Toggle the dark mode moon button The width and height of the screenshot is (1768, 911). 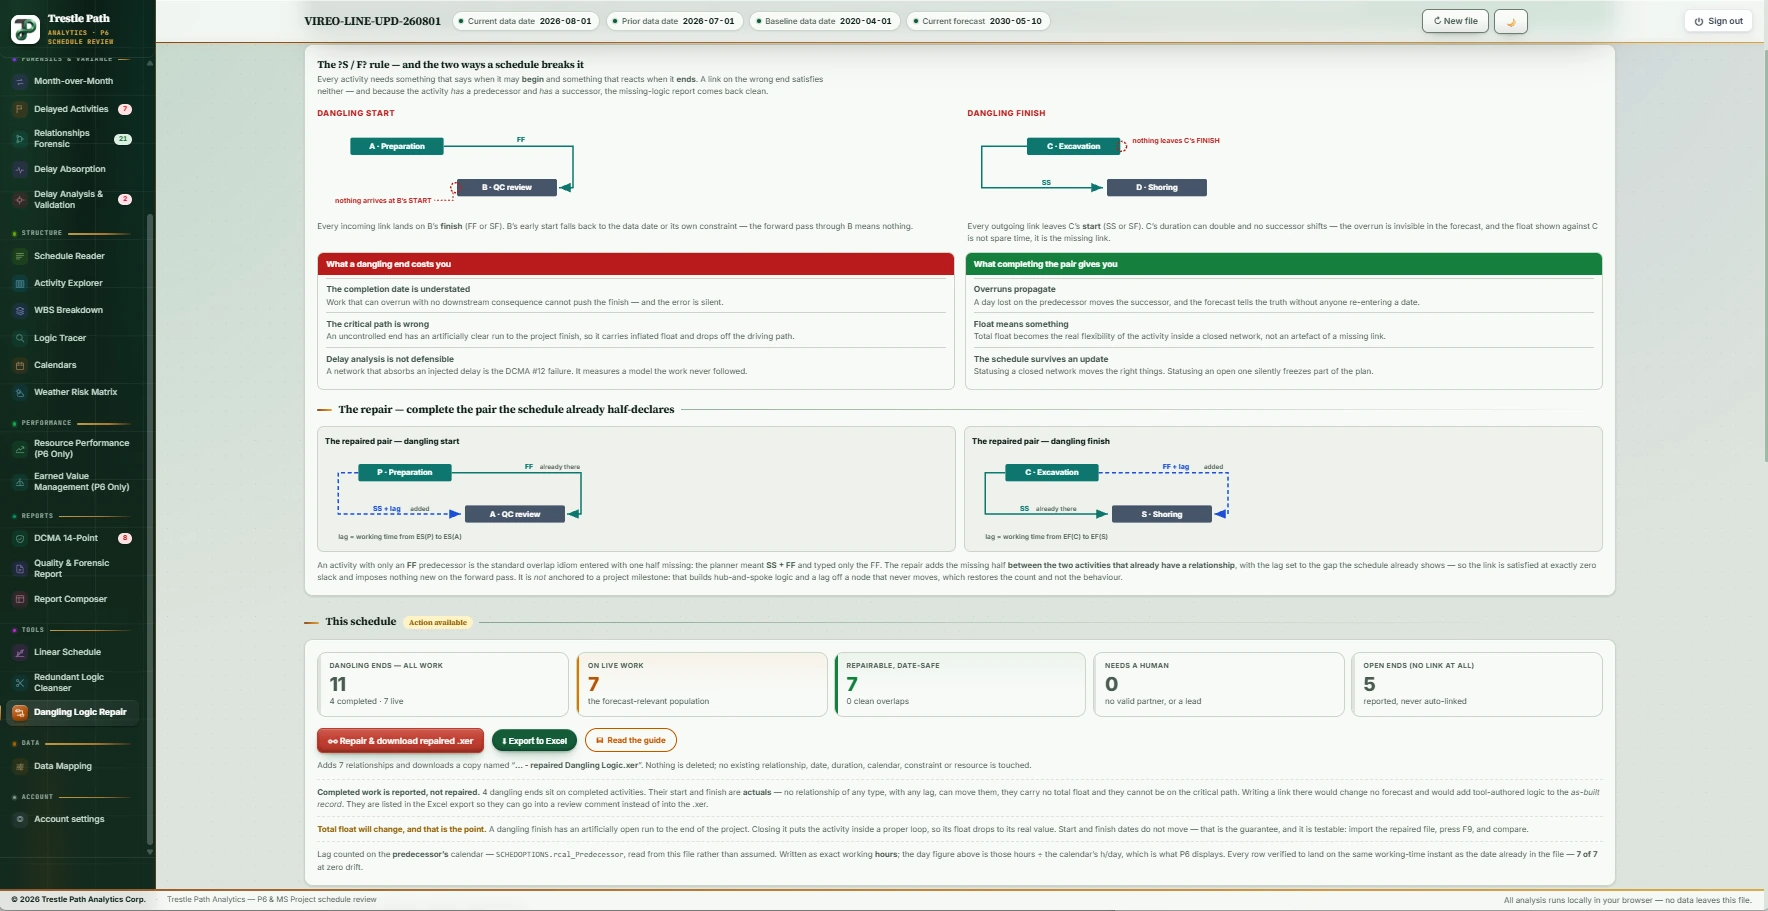(x=1511, y=21)
